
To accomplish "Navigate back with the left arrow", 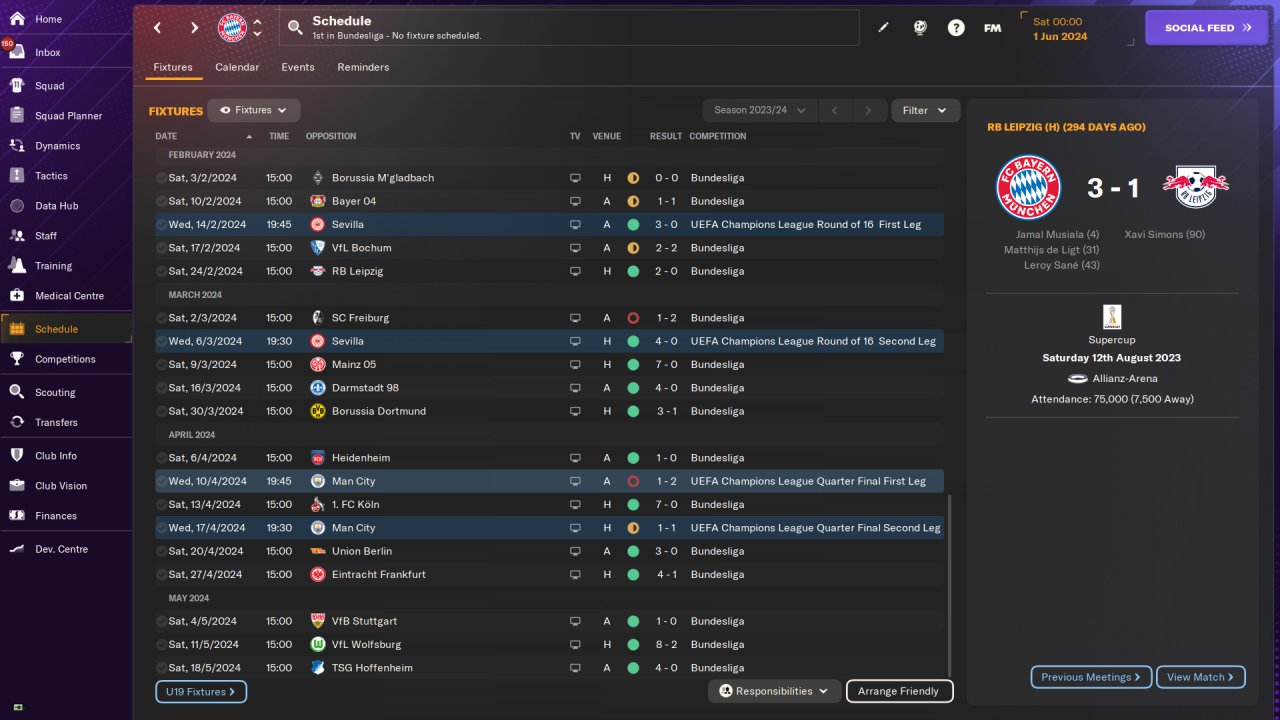I will 157,28.
